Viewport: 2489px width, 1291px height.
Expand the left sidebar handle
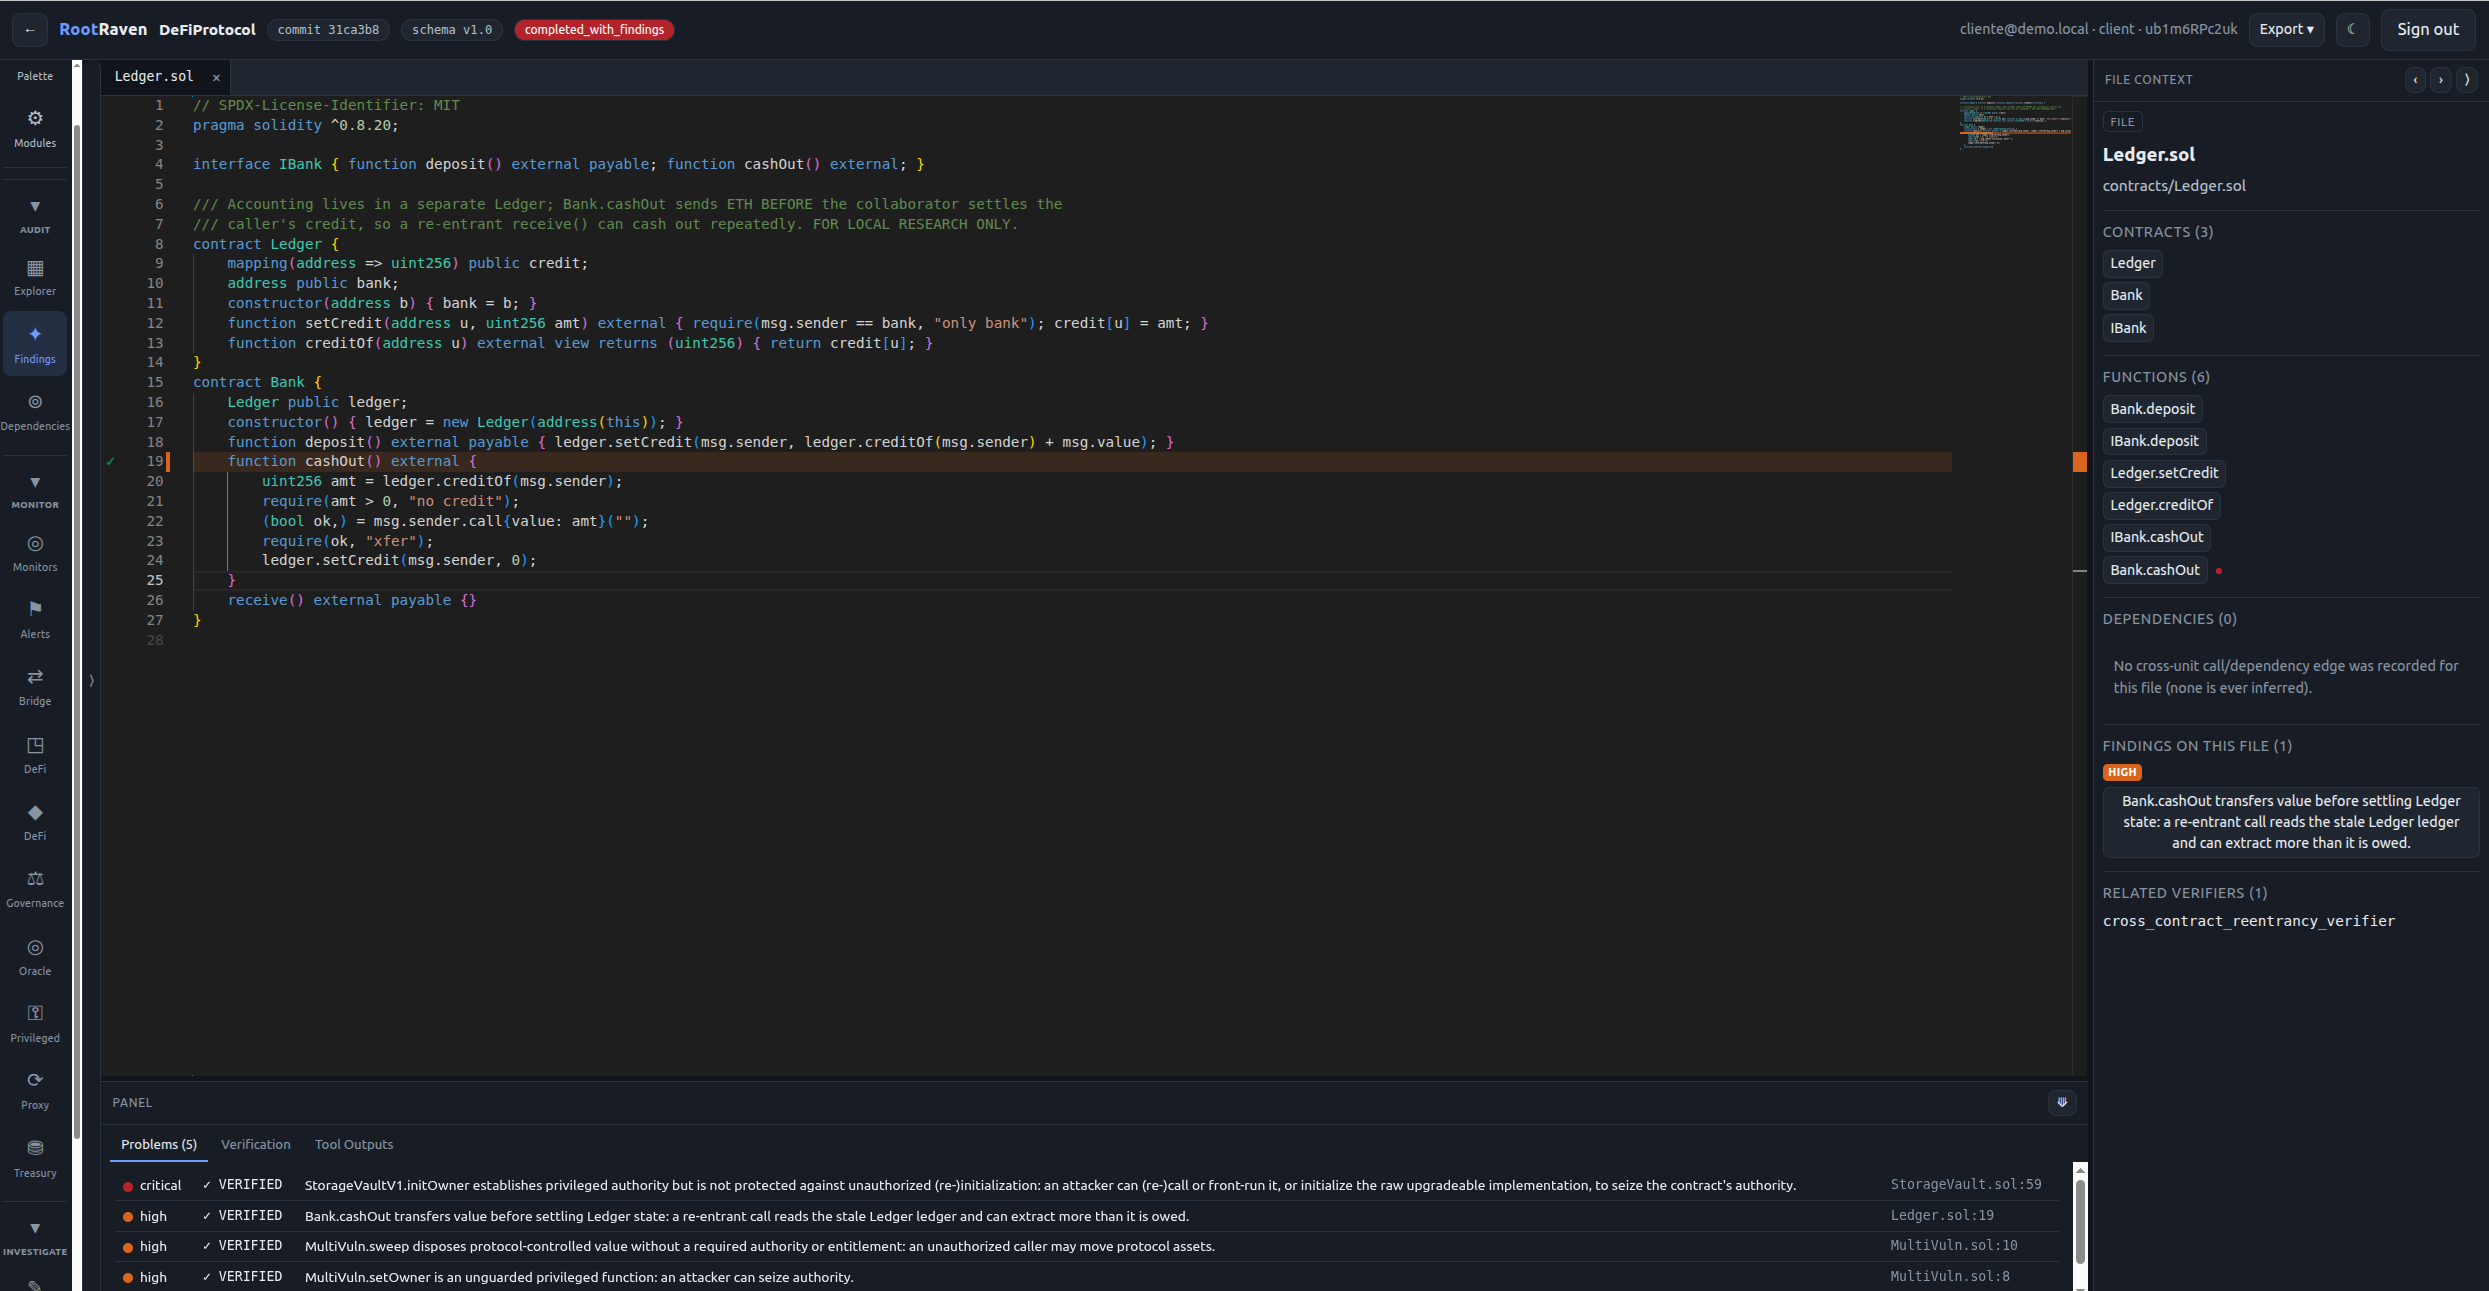pyautogui.click(x=91, y=680)
